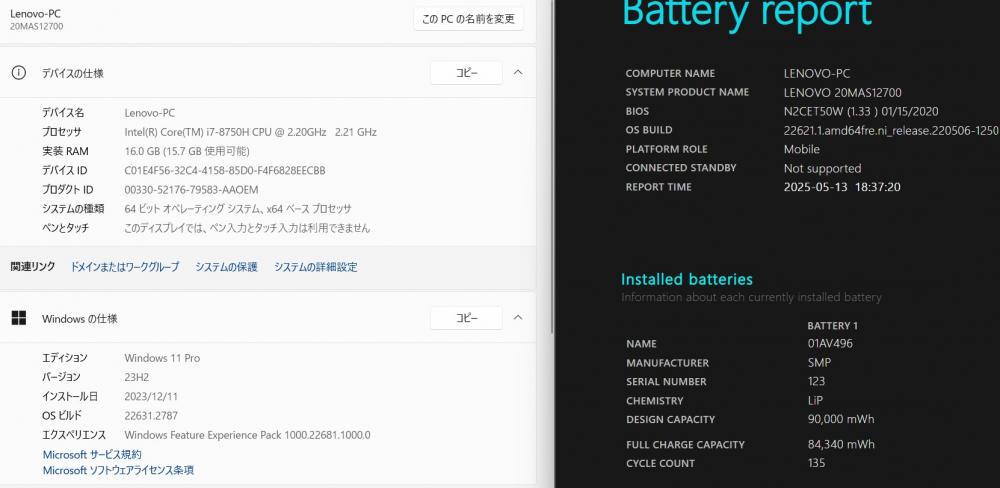Open Microsoft サービス規約 link
The width and height of the screenshot is (1000, 488).
coord(92,455)
